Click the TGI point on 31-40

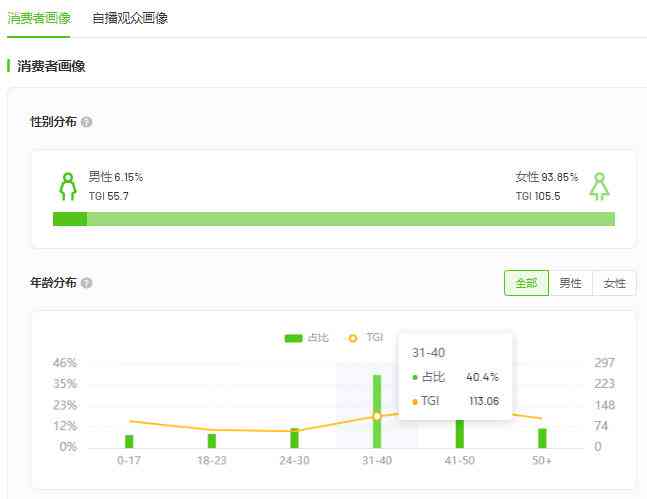tap(377, 416)
